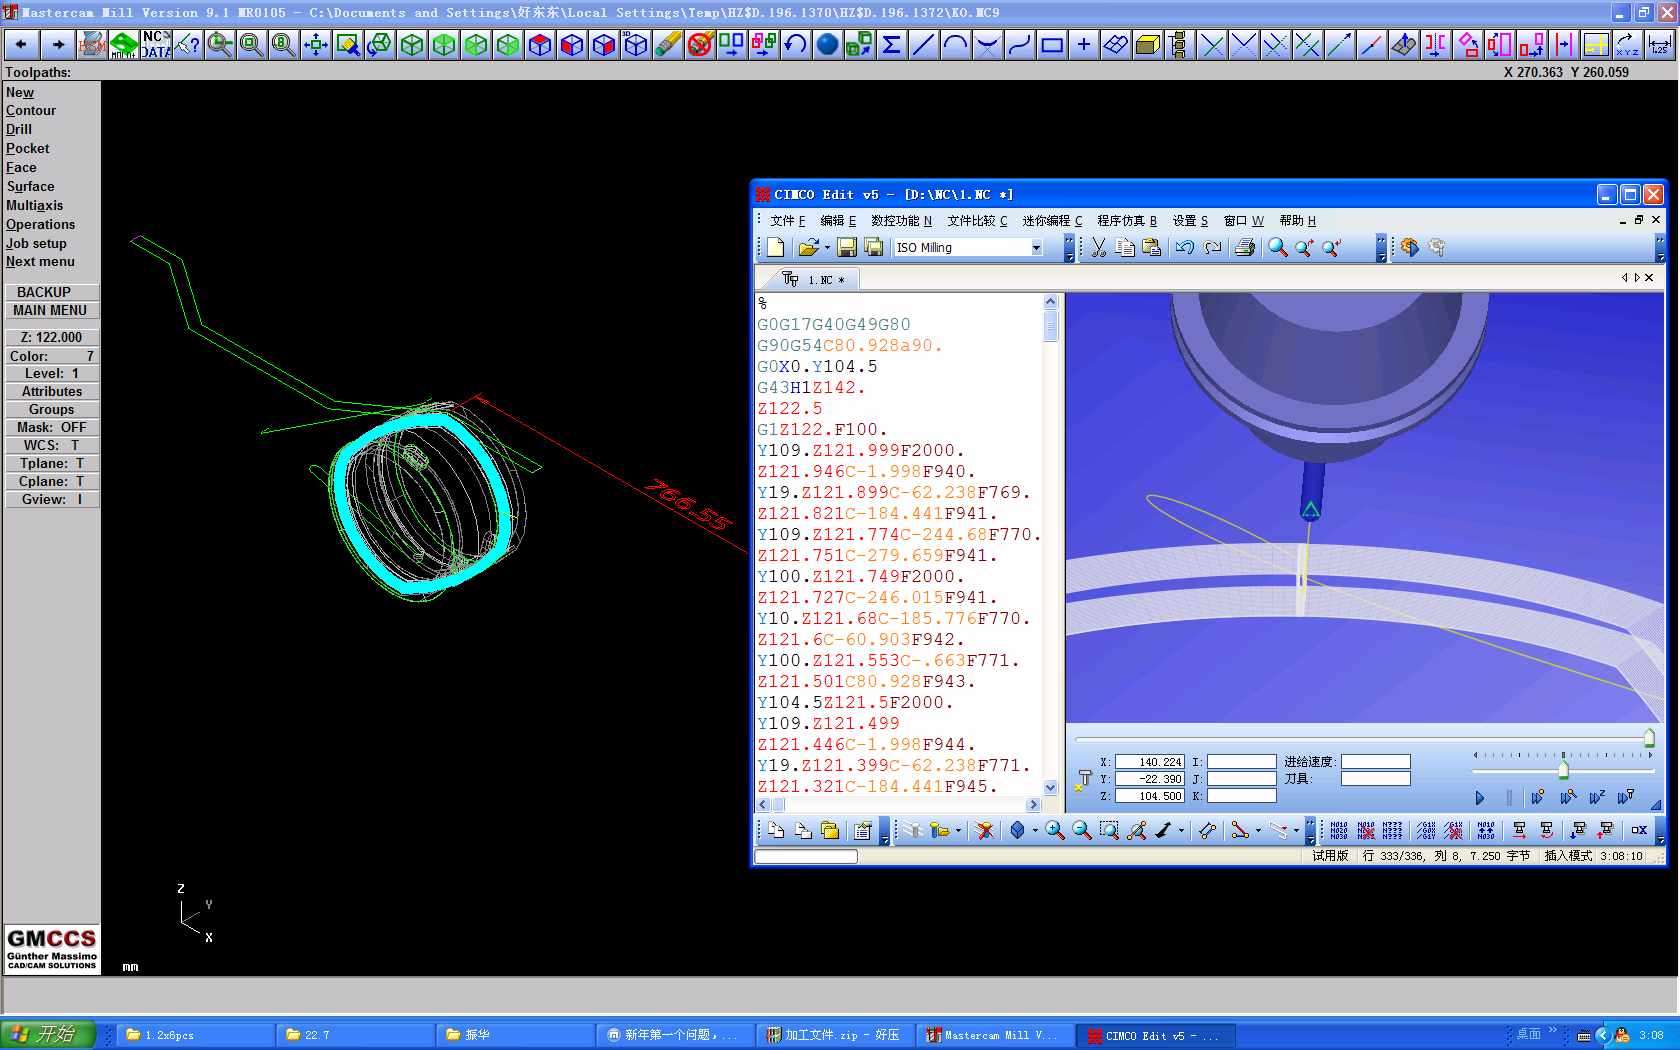Expand the blue solid view dropdown arrow
Screen dimensions: 1680x1050
coord(1035,830)
